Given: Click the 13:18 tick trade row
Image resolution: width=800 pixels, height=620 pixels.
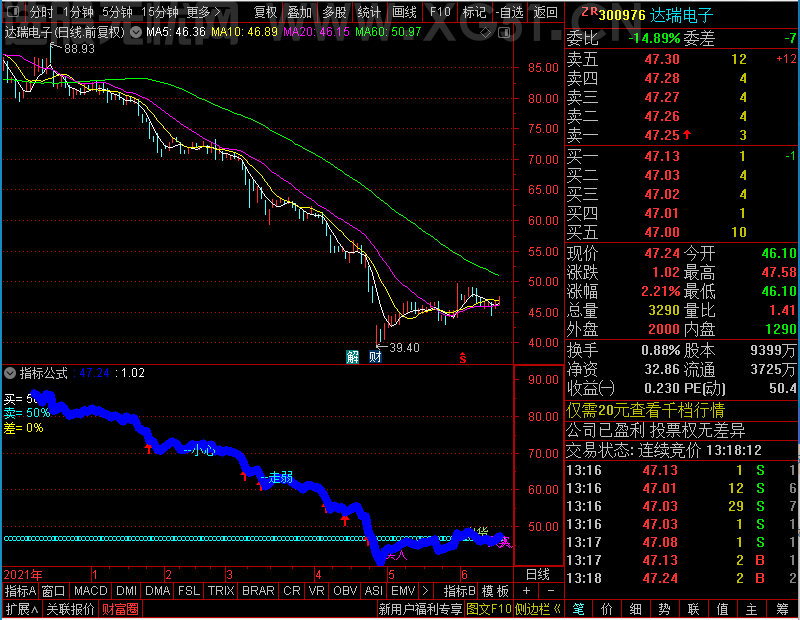Looking at the screenshot, I should click(x=681, y=578).
